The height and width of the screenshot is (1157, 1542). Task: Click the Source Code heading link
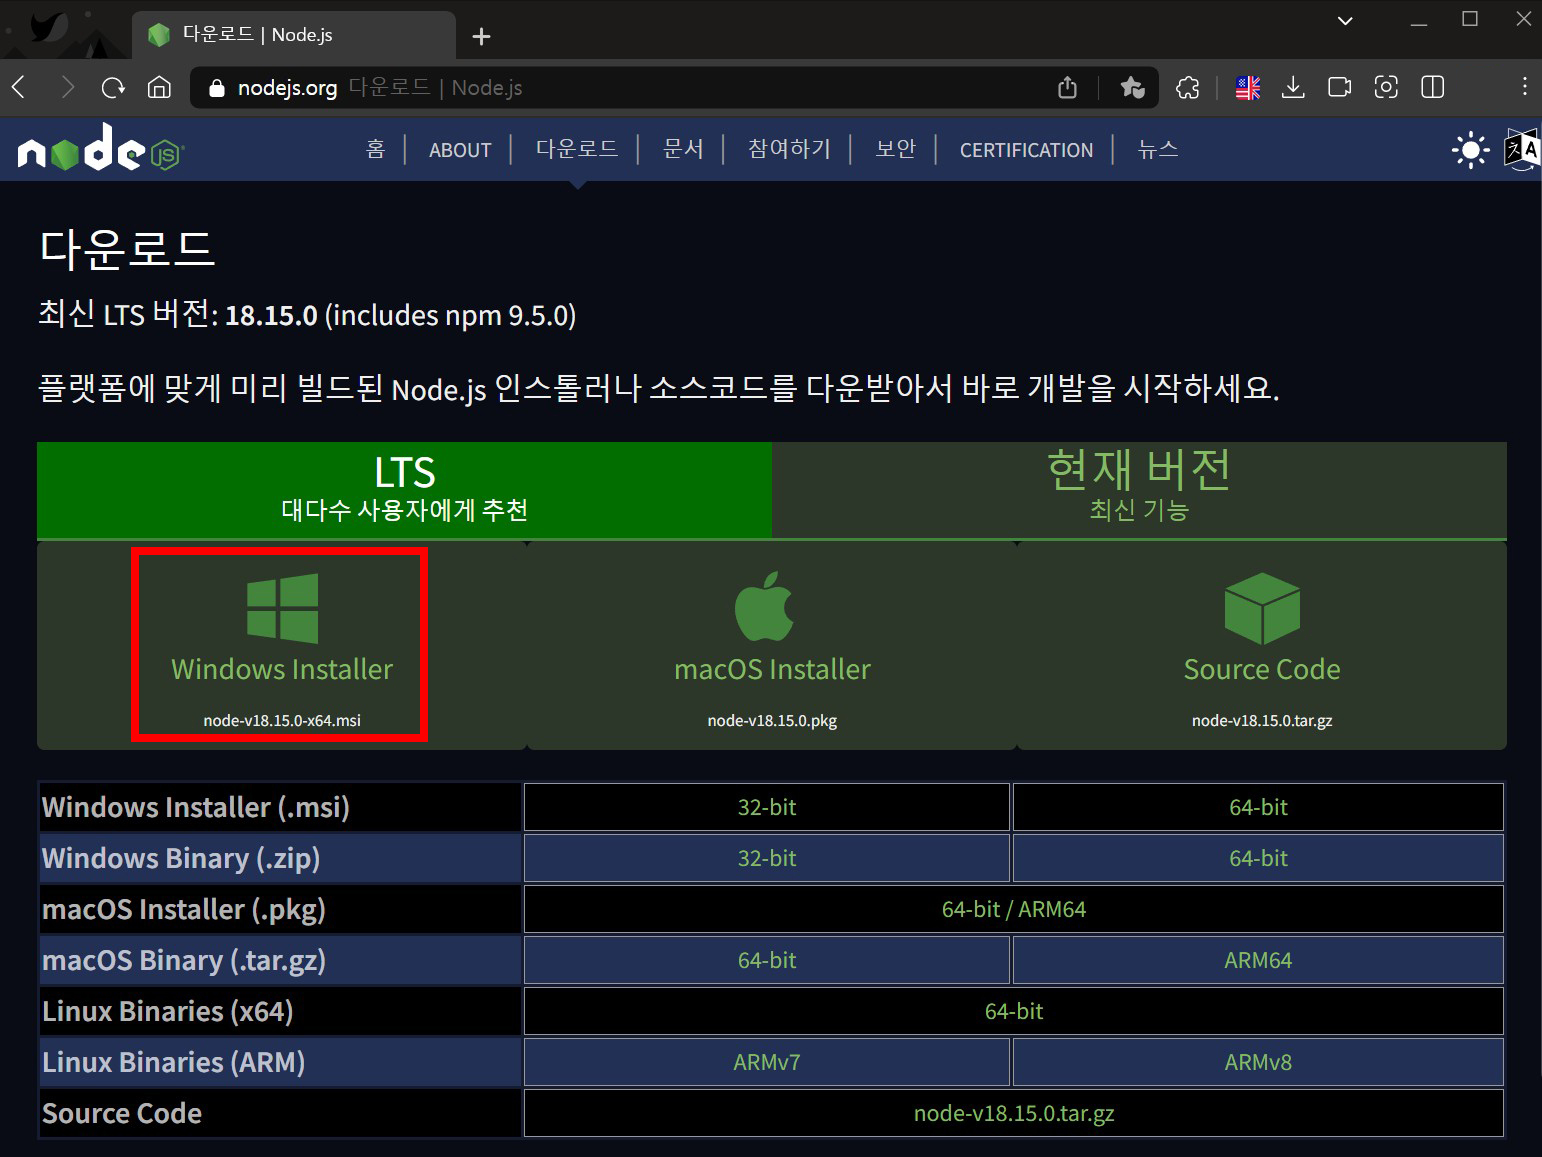pos(1262,669)
